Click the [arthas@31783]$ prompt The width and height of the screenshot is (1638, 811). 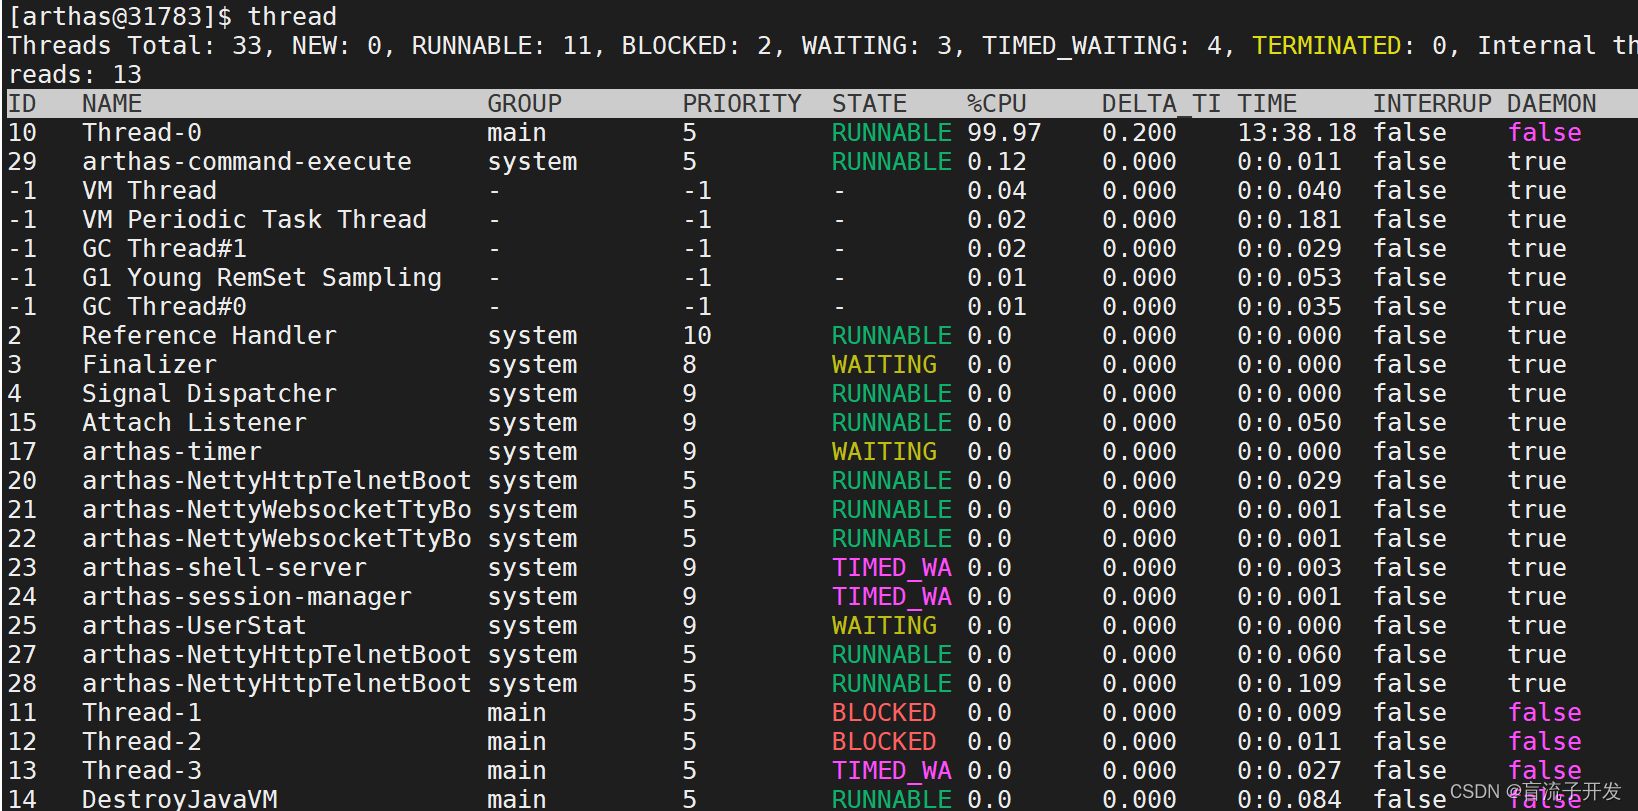pyautogui.click(x=120, y=17)
